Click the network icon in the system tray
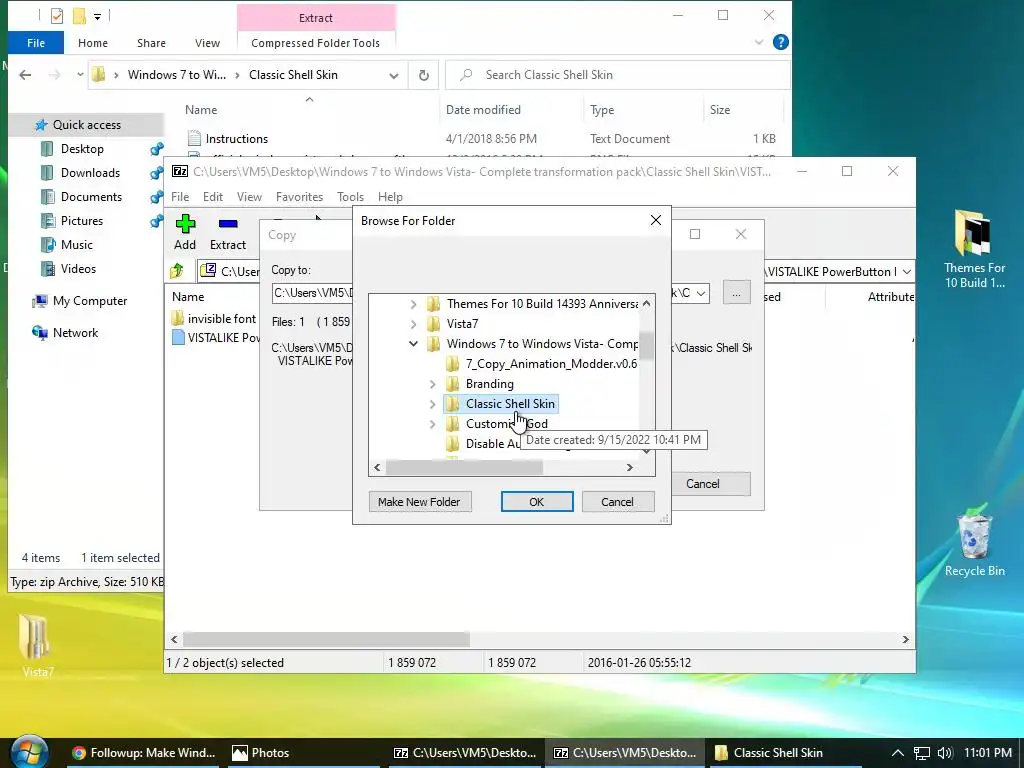The image size is (1024, 768). [921, 753]
